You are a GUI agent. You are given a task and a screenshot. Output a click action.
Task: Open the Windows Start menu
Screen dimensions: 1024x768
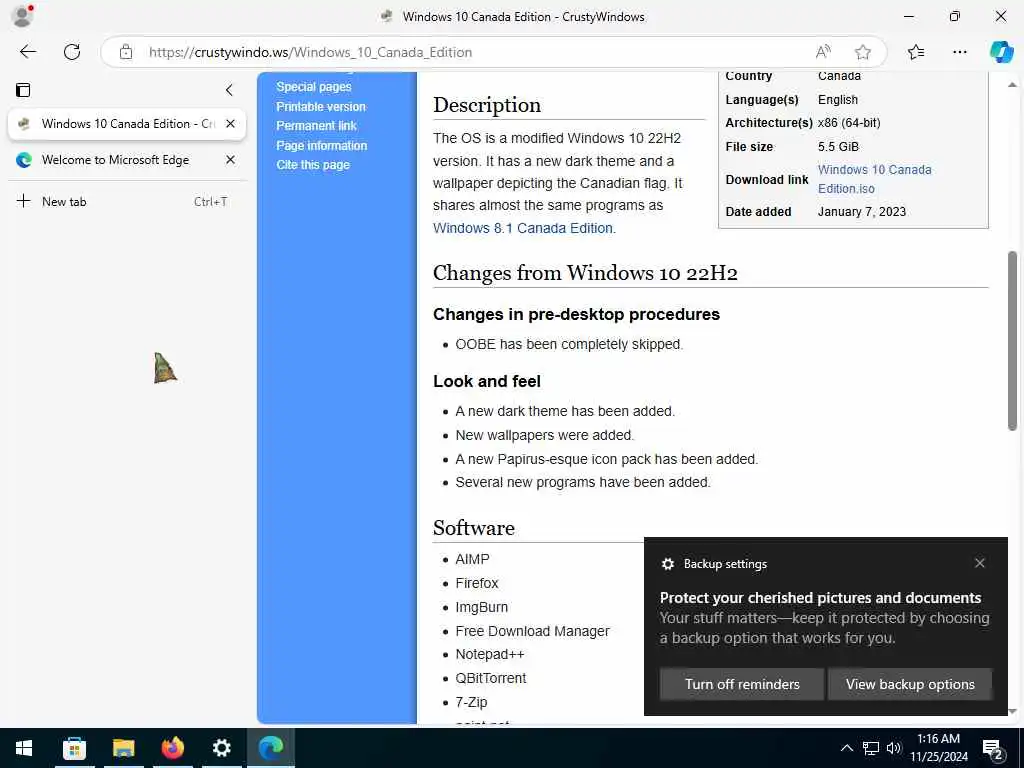(24, 748)
